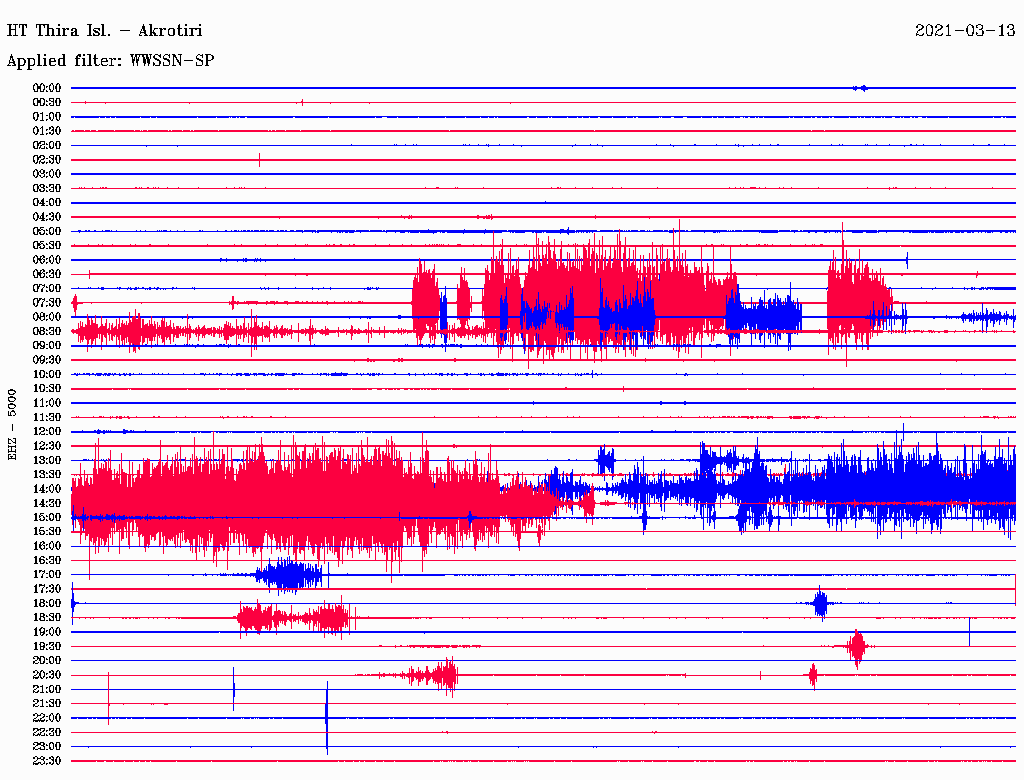Click the 03:30 time label
Viewport: 1024px width, 780px height.
coord(47,188)
